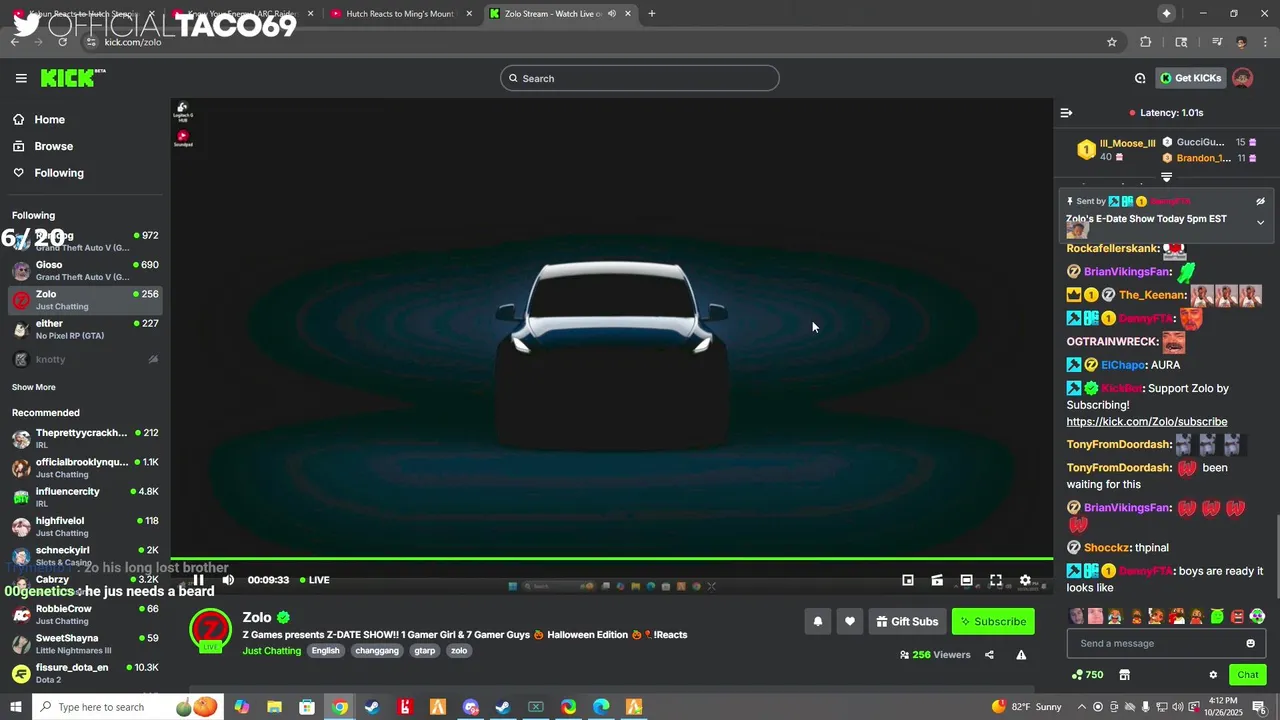Open Gioso channel in Following list
The image size is (1280, 720).
pos(85,270)
